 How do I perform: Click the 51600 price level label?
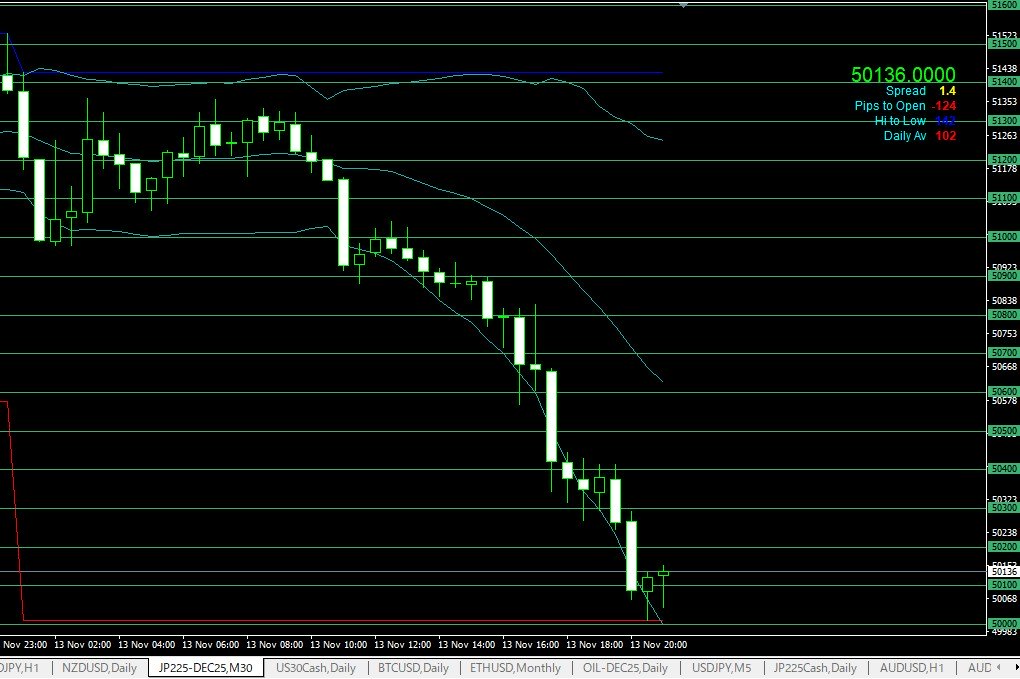coord(1002,5)
